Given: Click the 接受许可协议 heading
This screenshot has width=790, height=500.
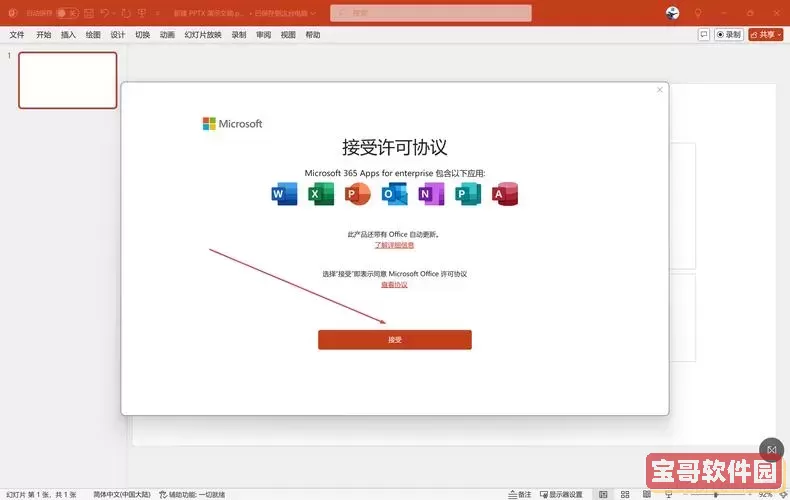Looking at the screenshot, I should pyautogui.click(x=394, y=147).
